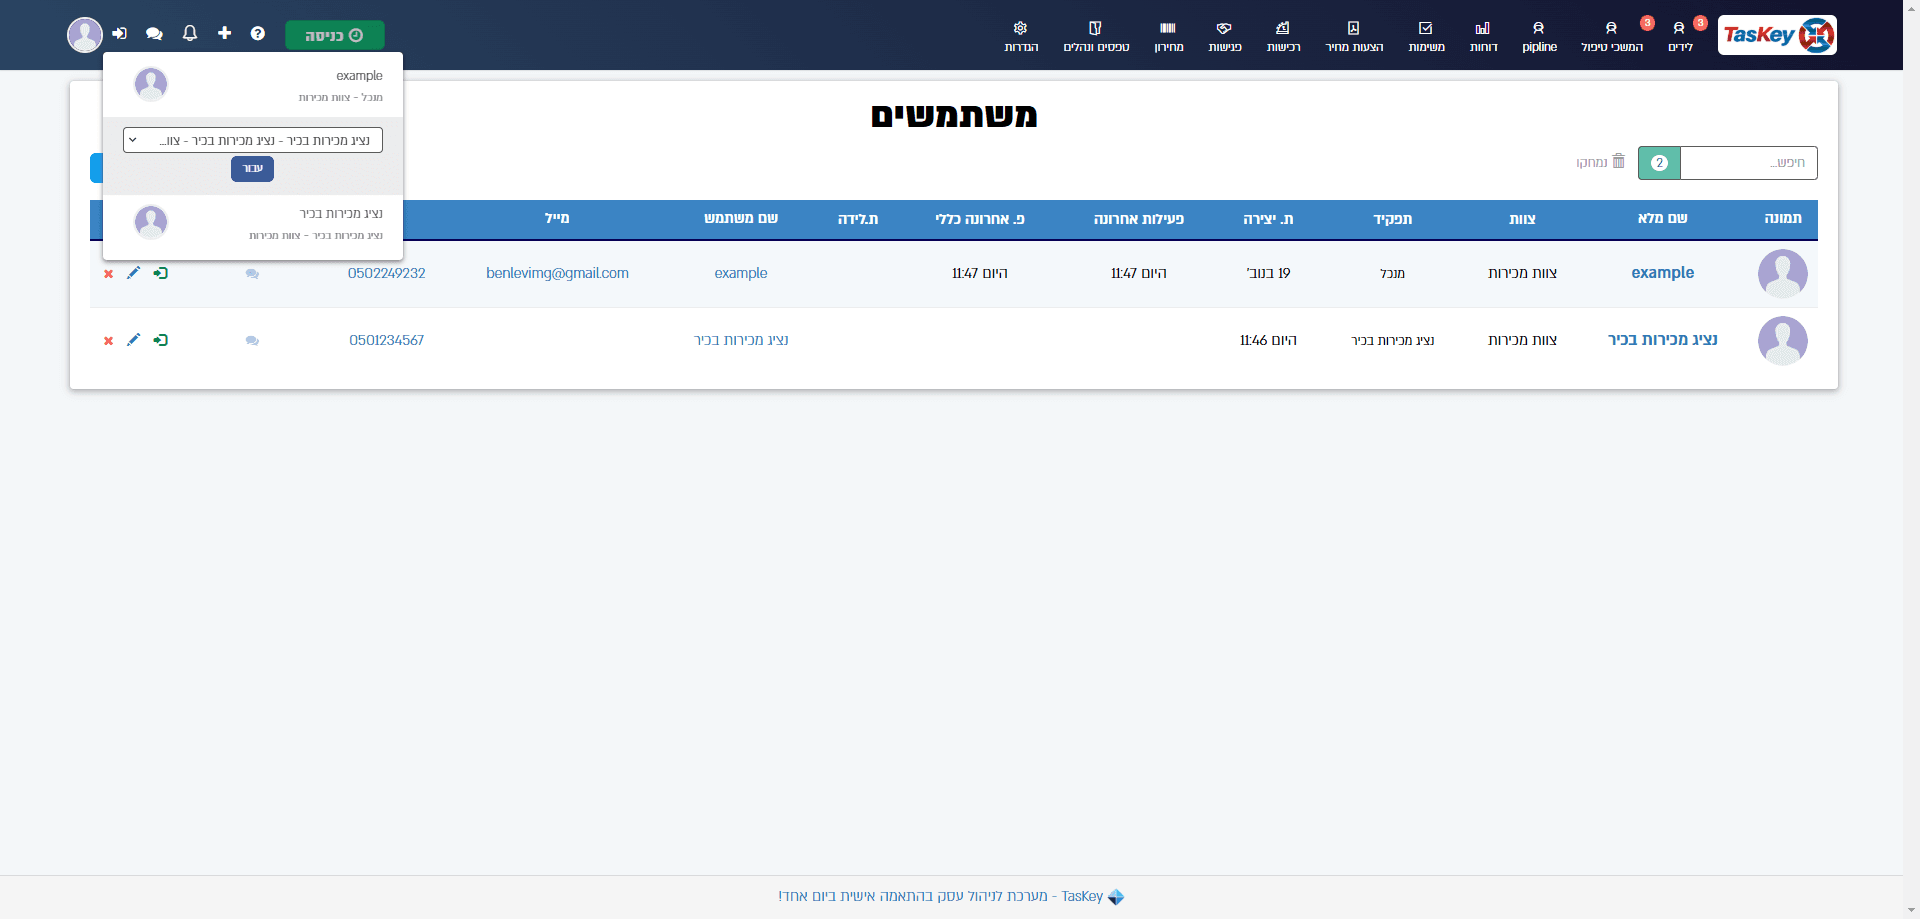The width and height of the screenshot is (1920, 919).
Task: Log in as example user via green arrow
Action: [x=160, y=273]
